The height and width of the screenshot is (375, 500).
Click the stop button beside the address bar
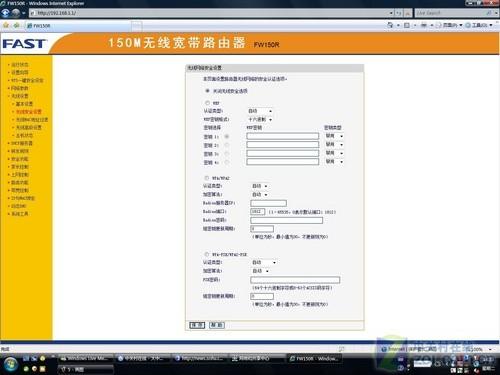point(408,13)
